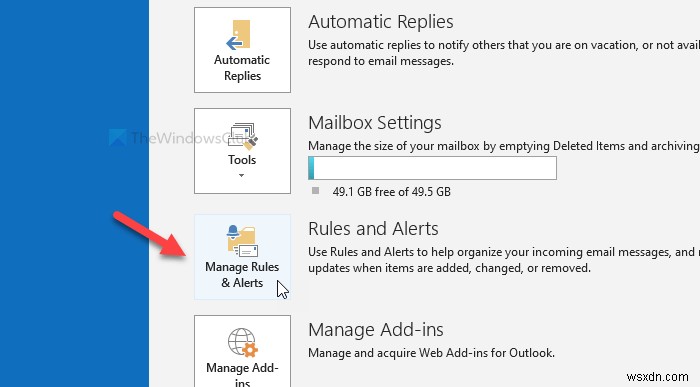Viewport: 700px width, 387px height.
Task: Open the Manage Add-ins button label
Action: point(242,375)
